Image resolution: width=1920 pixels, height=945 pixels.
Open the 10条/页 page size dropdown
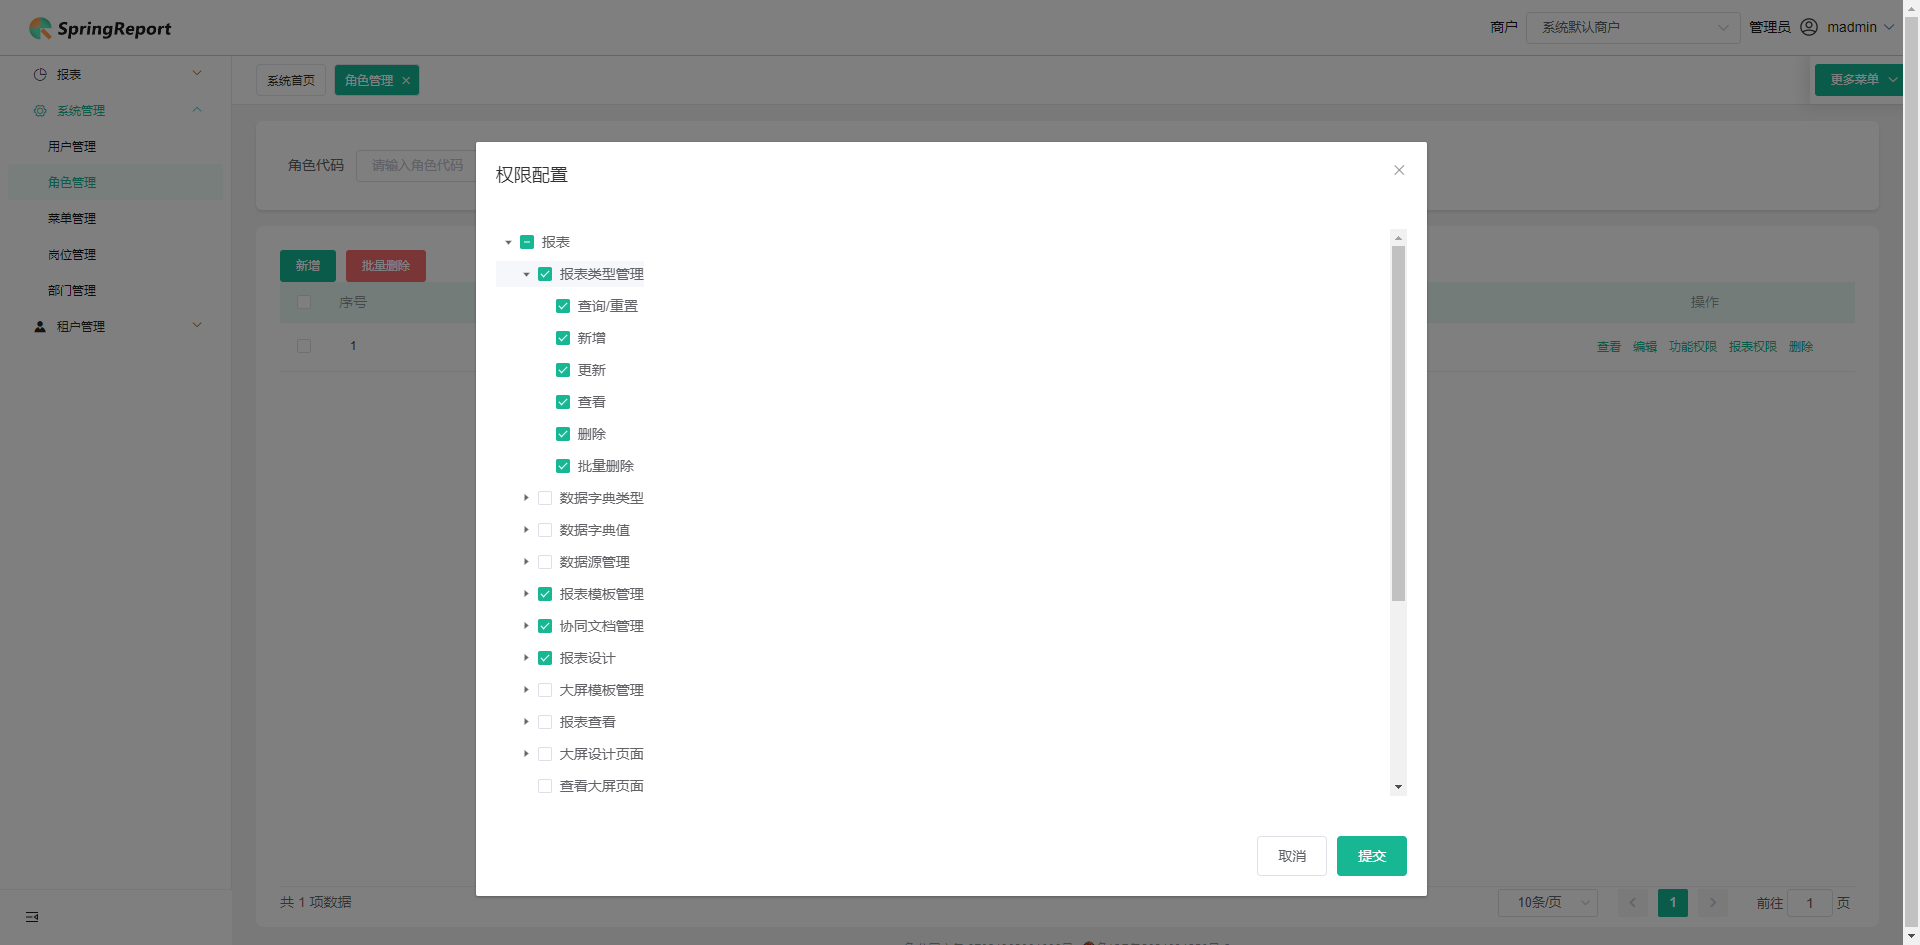click(1547, 902)
